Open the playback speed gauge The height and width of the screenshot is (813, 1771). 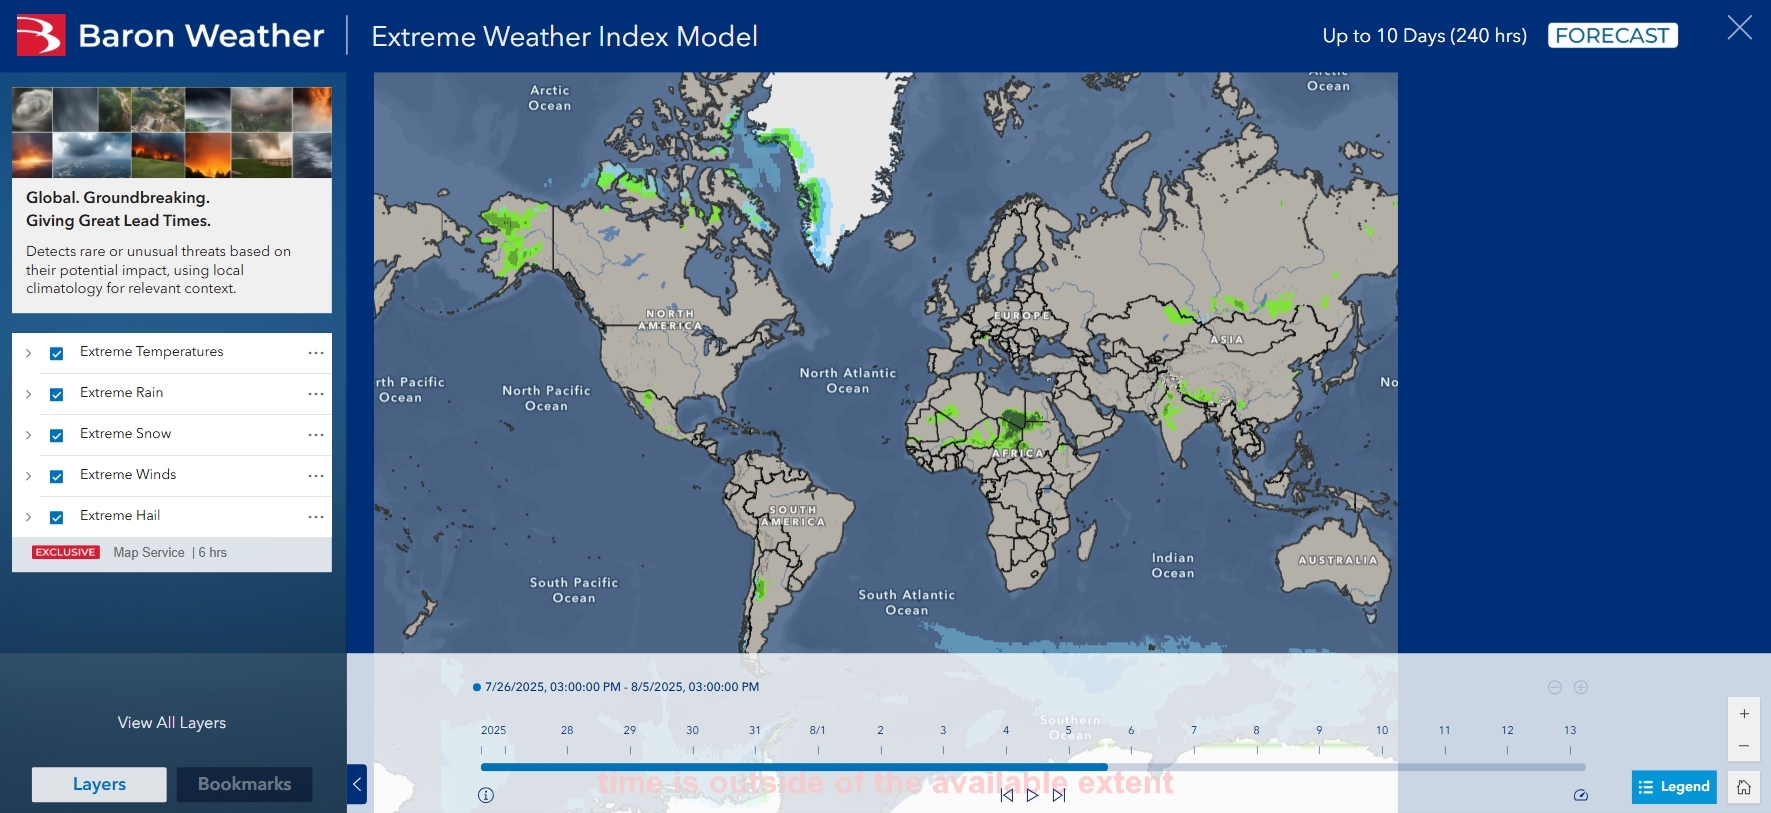coord(1580,795)
